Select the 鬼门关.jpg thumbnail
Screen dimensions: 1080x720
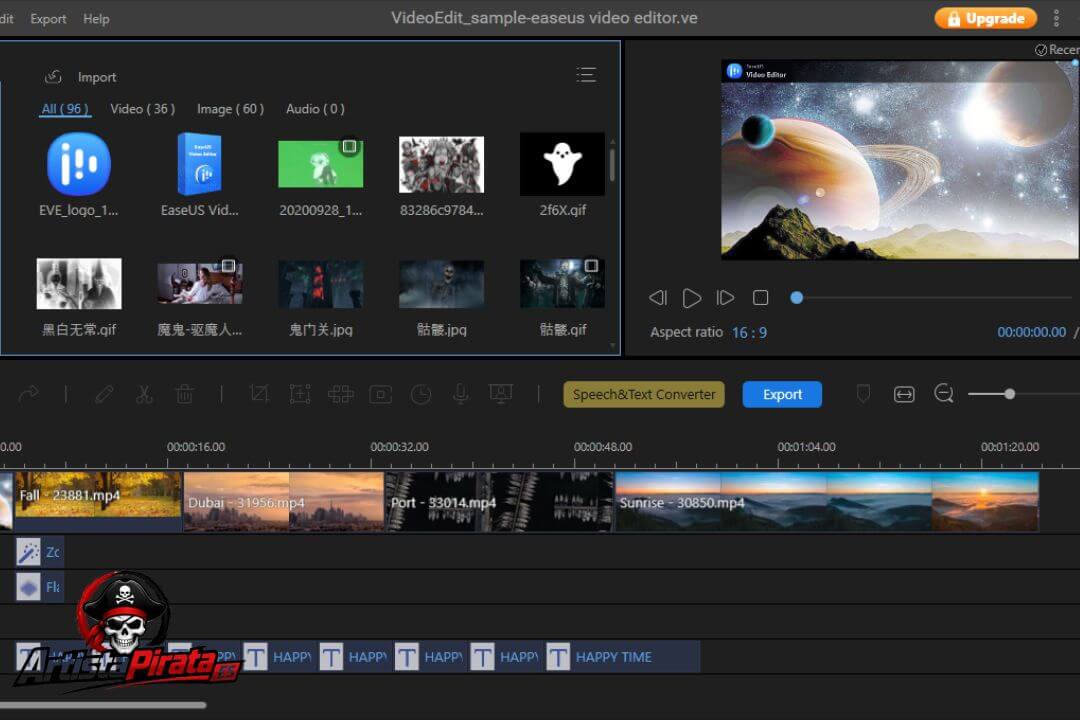coord(320,283)
